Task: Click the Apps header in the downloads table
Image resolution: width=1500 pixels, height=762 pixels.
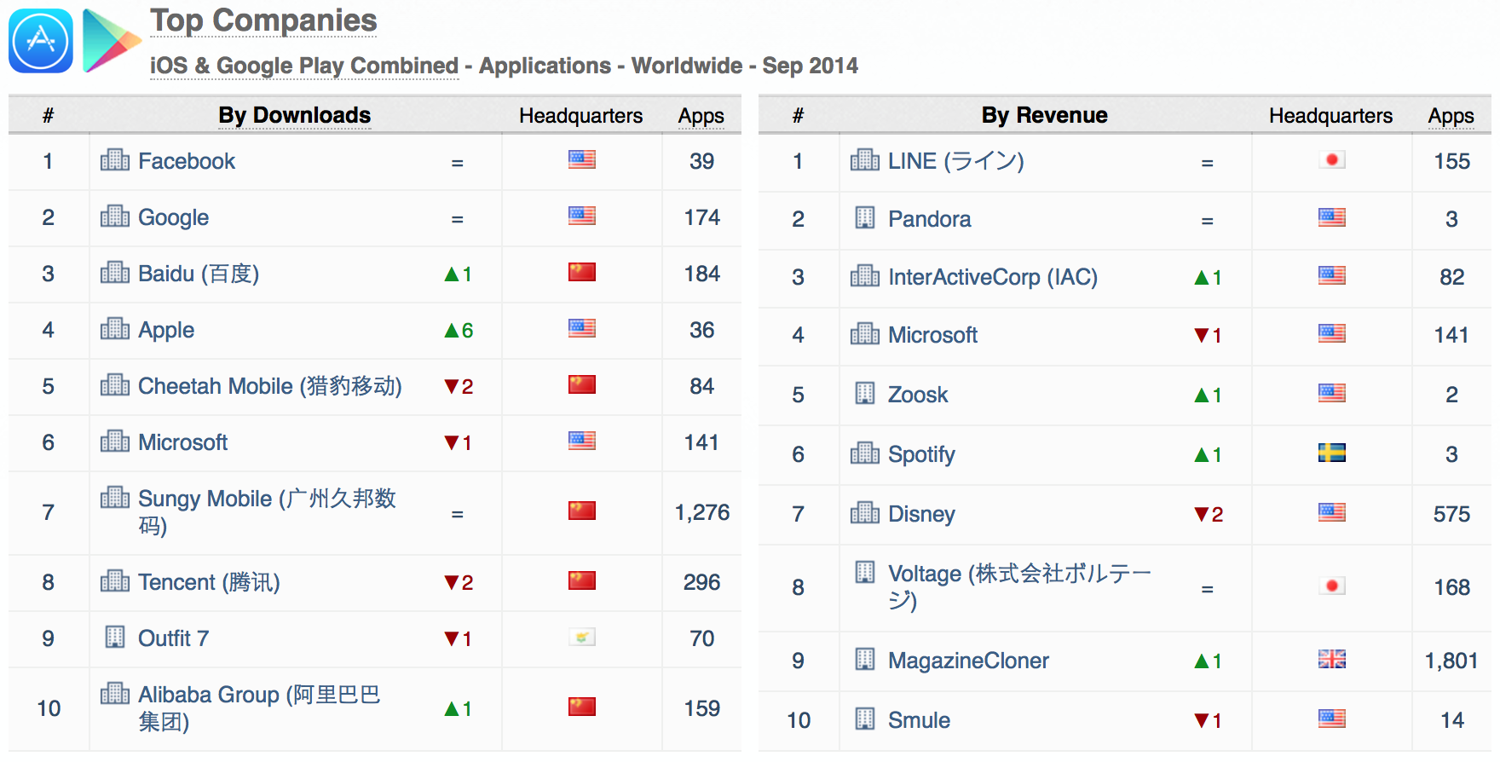Action: pos(701,116)
